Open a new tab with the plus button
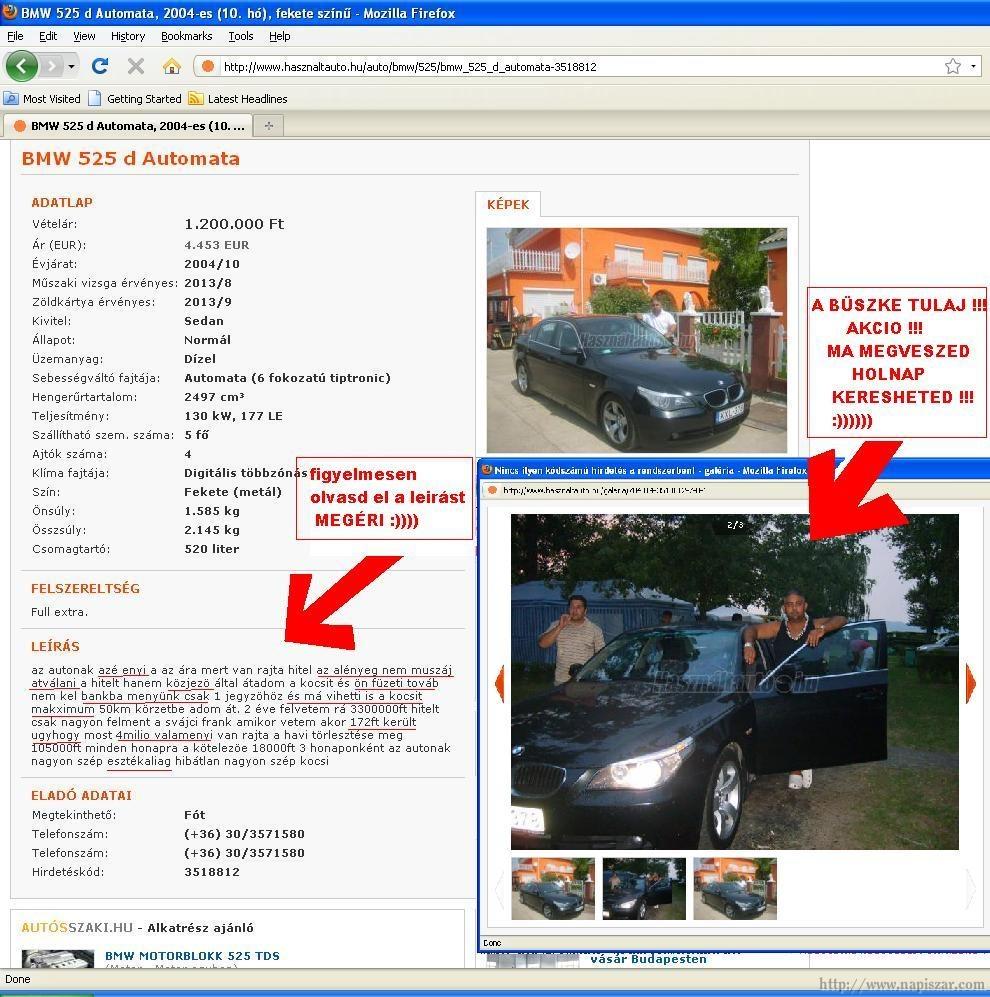The width and height of the screenshot is (990, 997). click(268, 126)
